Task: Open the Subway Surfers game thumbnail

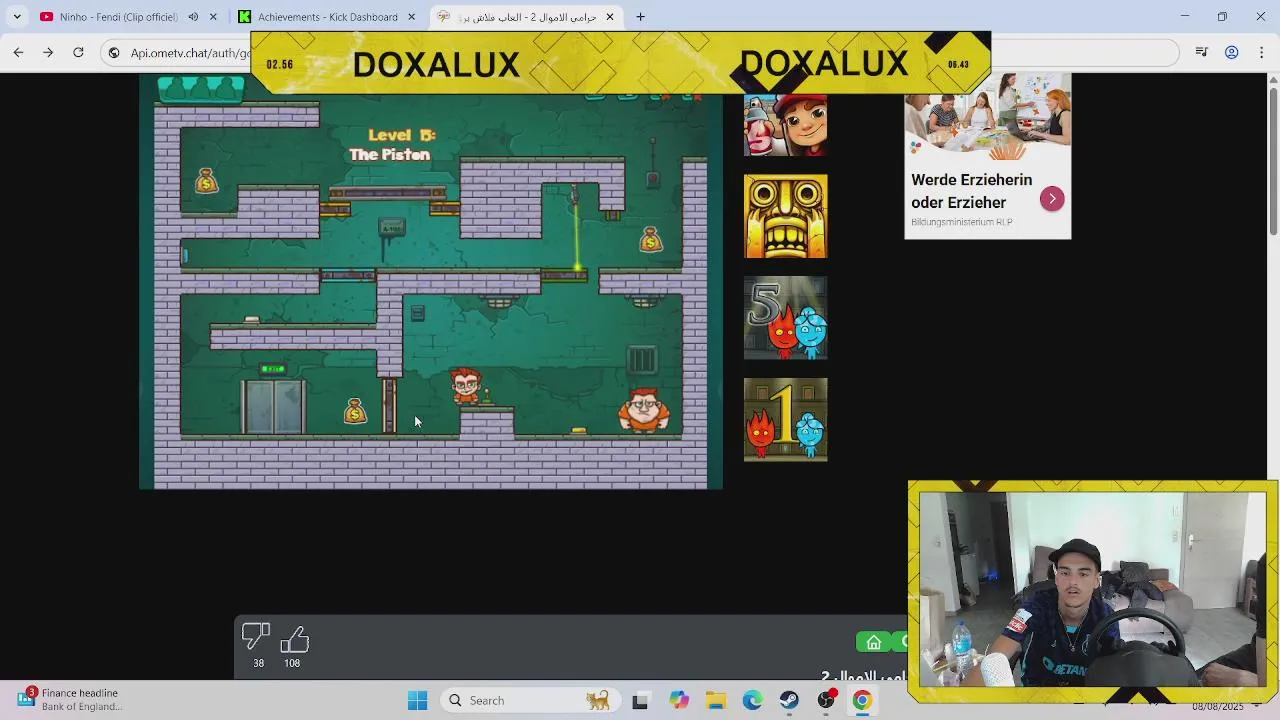Action: [x=785, y=125]
